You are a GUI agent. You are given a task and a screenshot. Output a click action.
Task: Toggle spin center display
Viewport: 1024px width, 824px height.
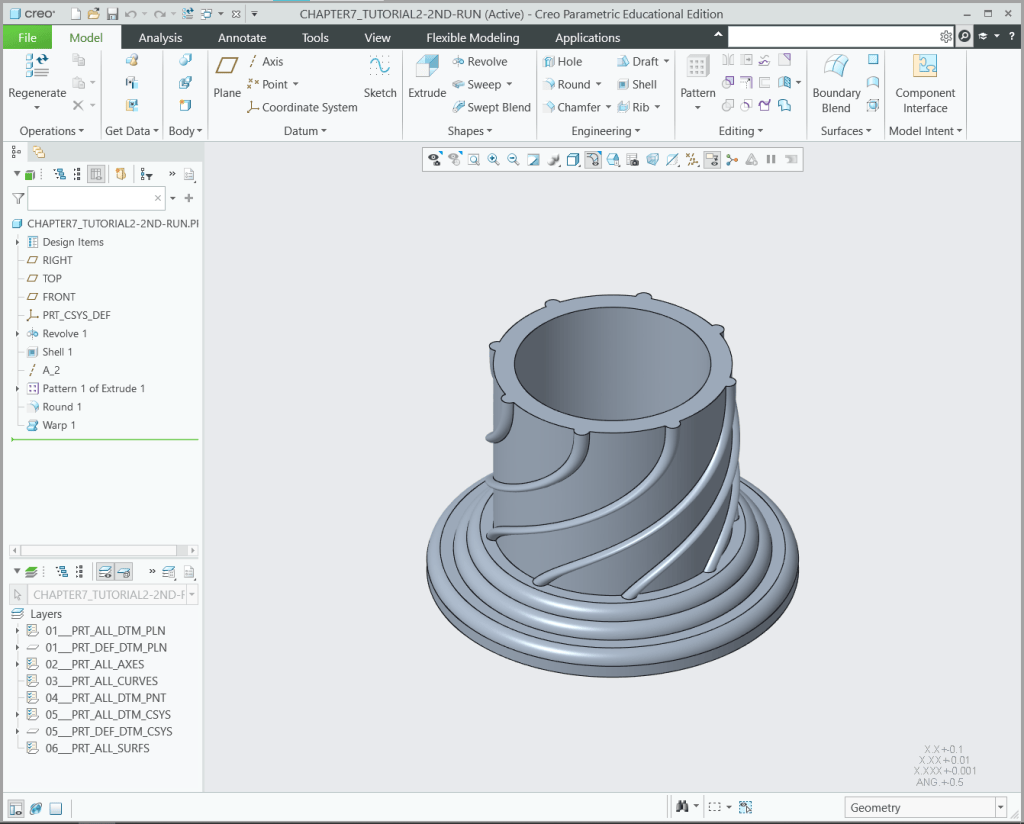(x=732, y=159)
